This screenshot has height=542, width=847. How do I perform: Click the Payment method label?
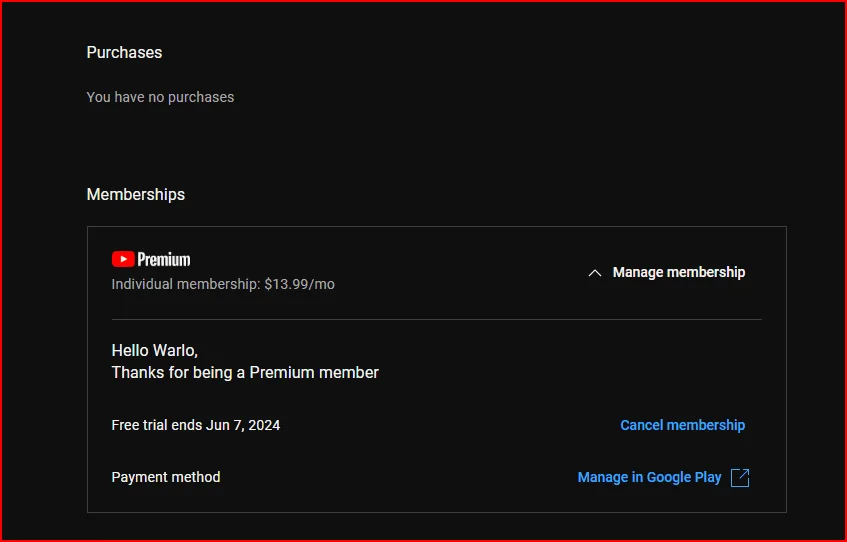point(166,477)
